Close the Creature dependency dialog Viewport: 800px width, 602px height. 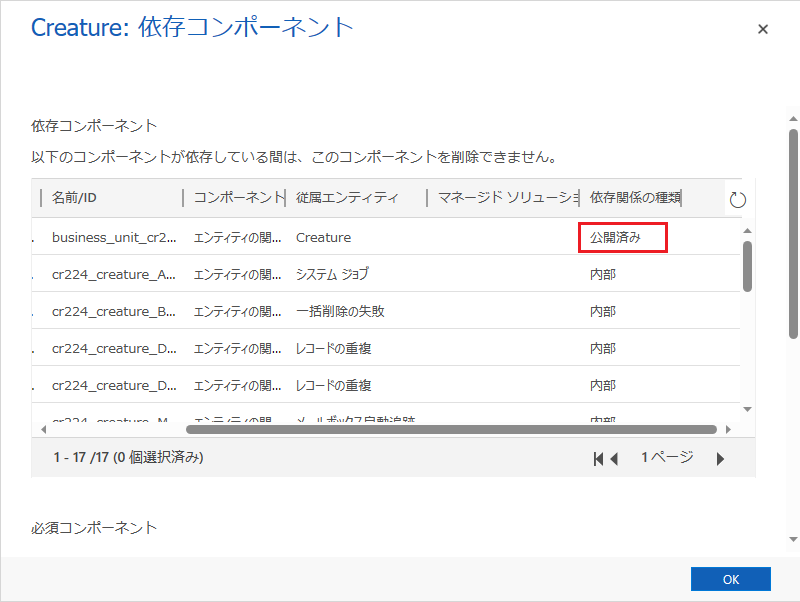pos(763,29)
